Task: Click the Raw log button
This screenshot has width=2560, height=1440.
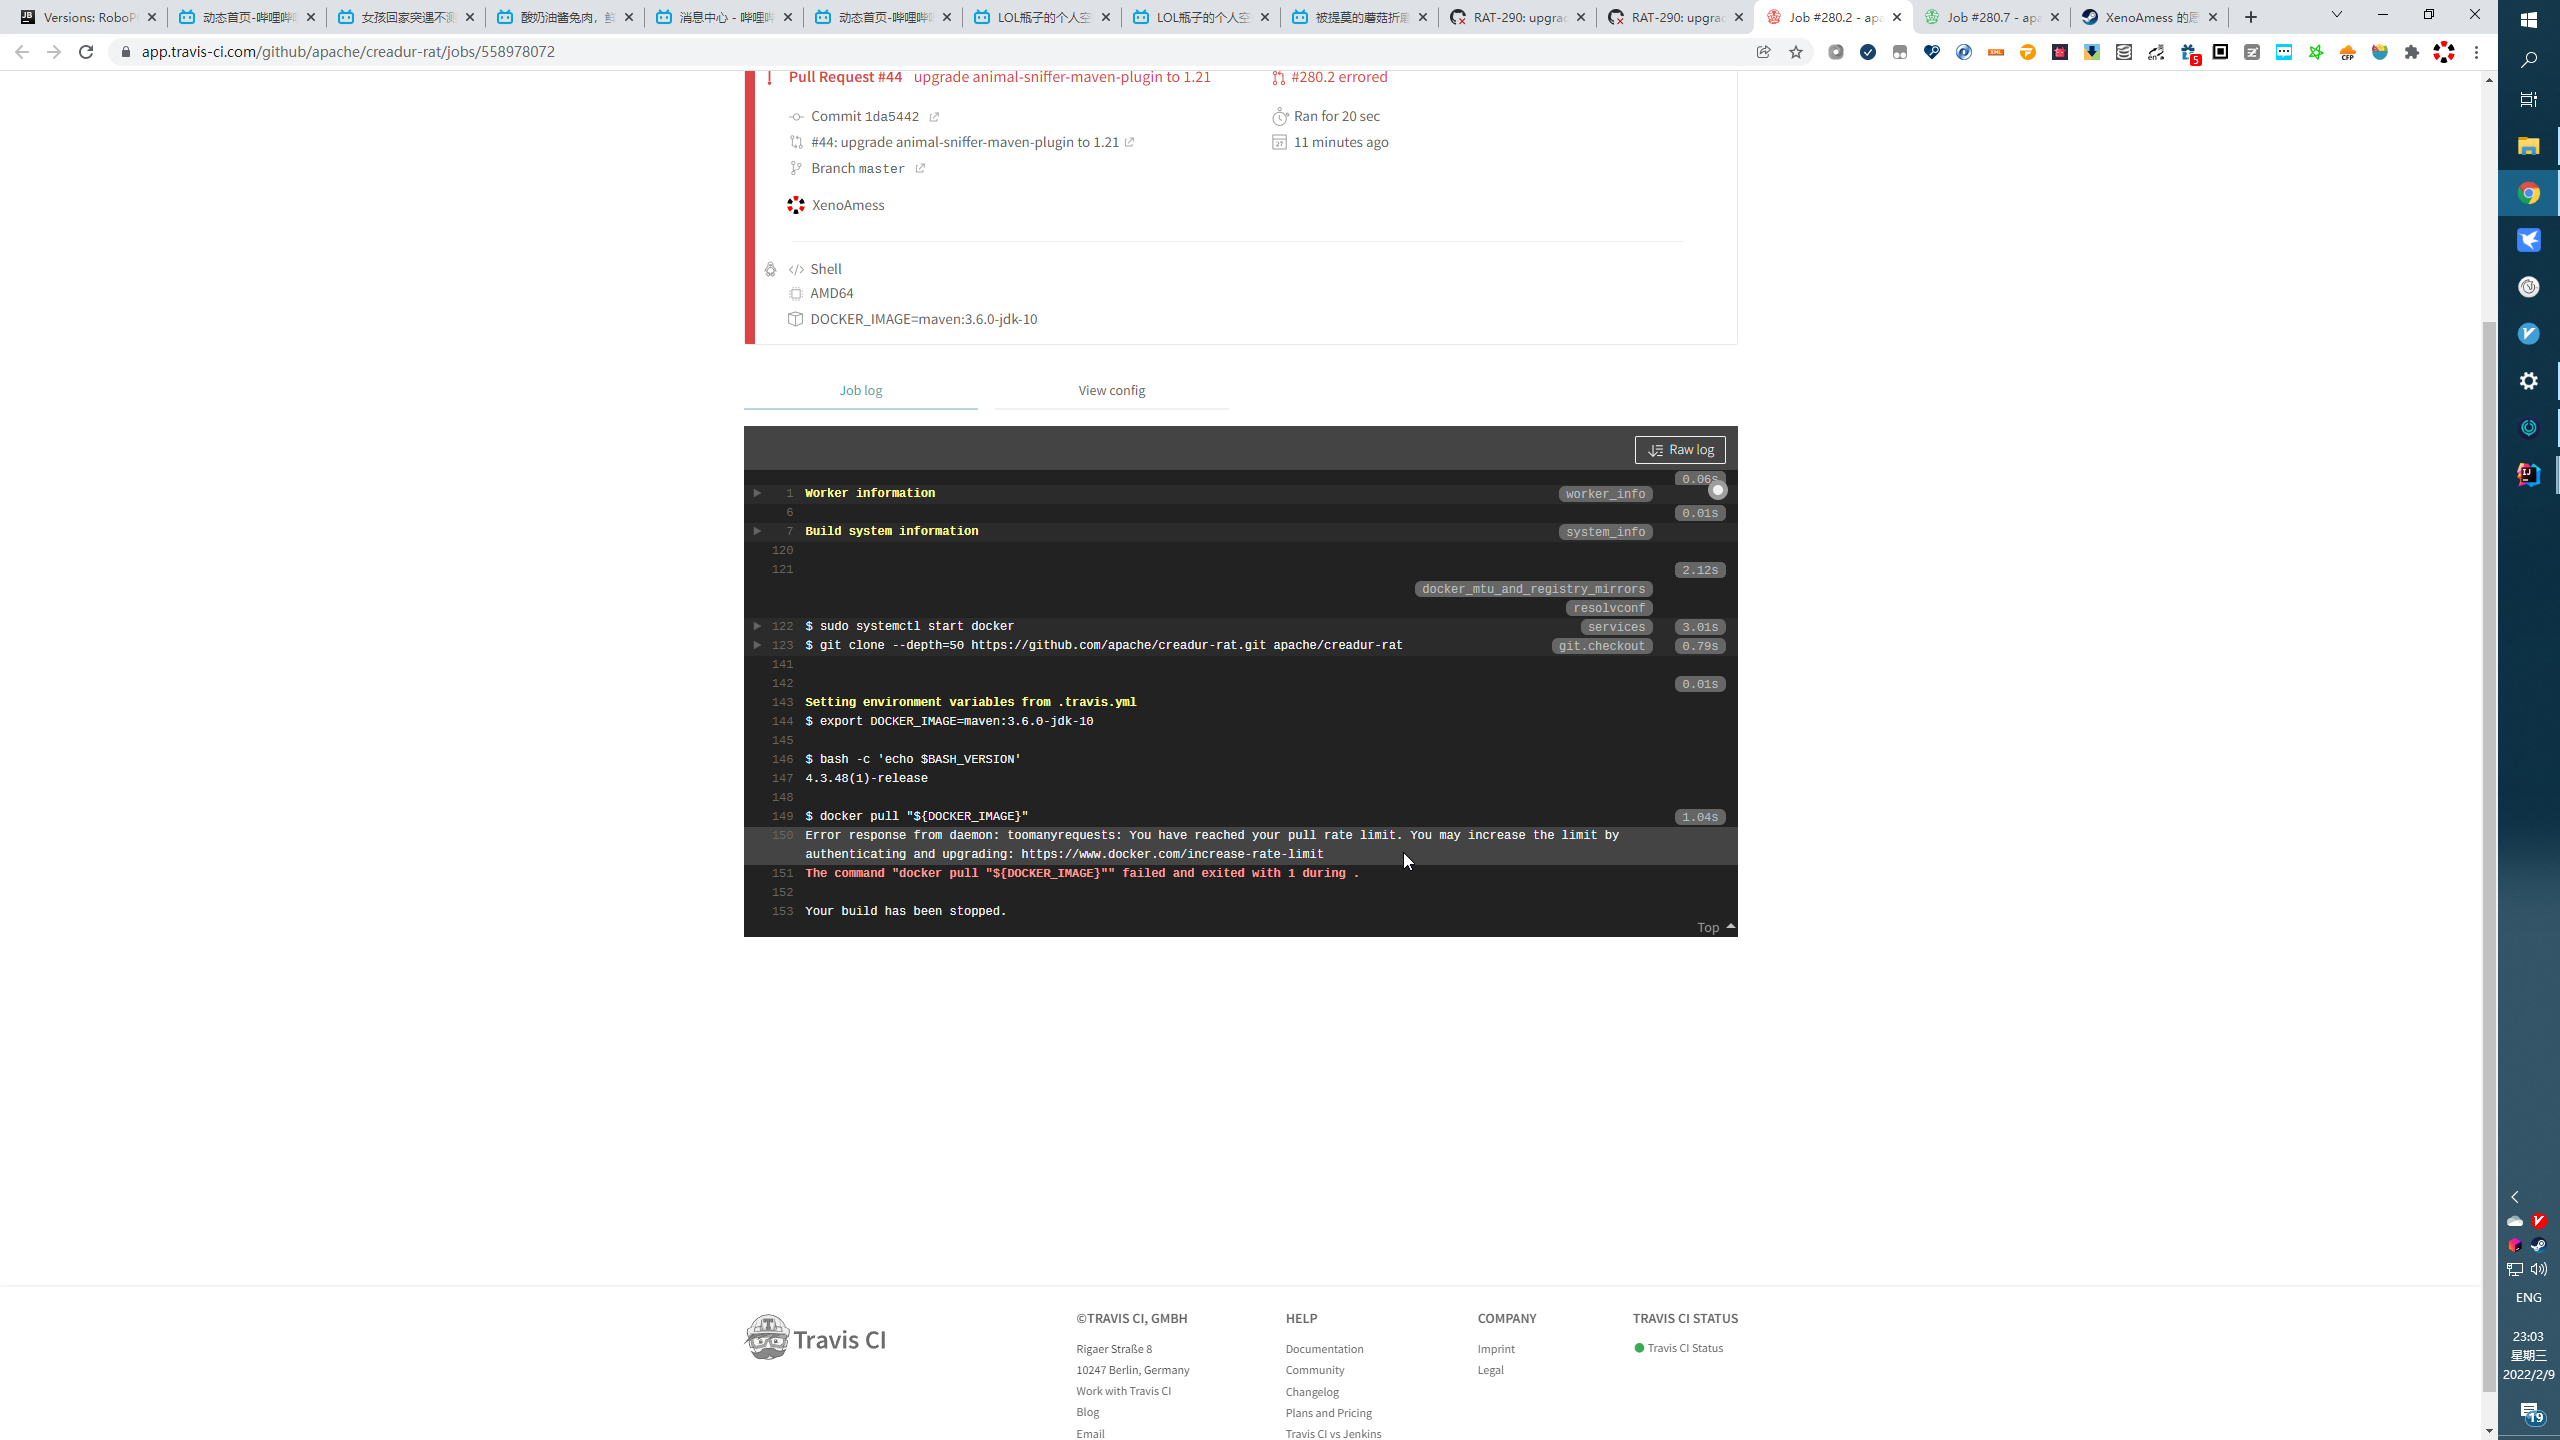Action: coord(1680,450)
